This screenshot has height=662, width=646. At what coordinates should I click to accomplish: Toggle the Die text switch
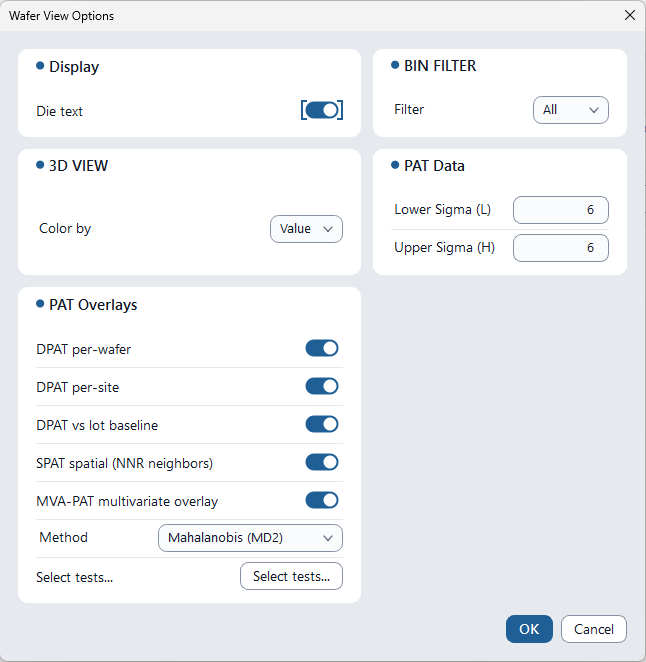pyautogui.click(x=322, y=110)
